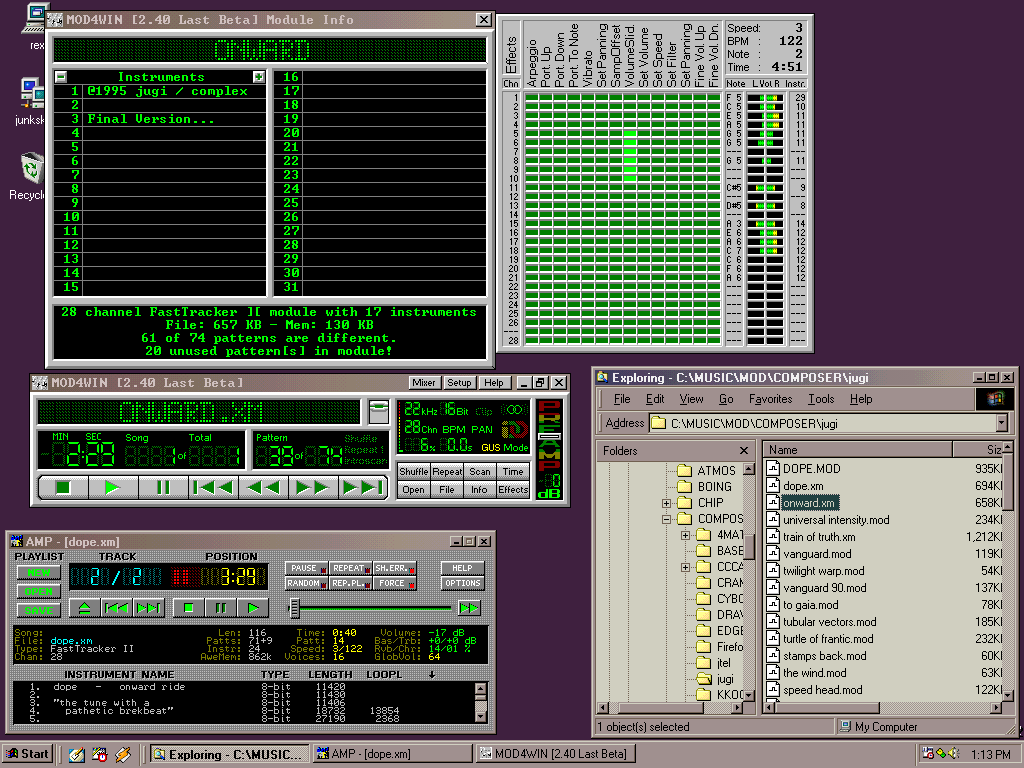The width and height of the screenshot is (1024, 768).
Task: Collapse the COMPOS folder tree node
Action: [666, 519]
